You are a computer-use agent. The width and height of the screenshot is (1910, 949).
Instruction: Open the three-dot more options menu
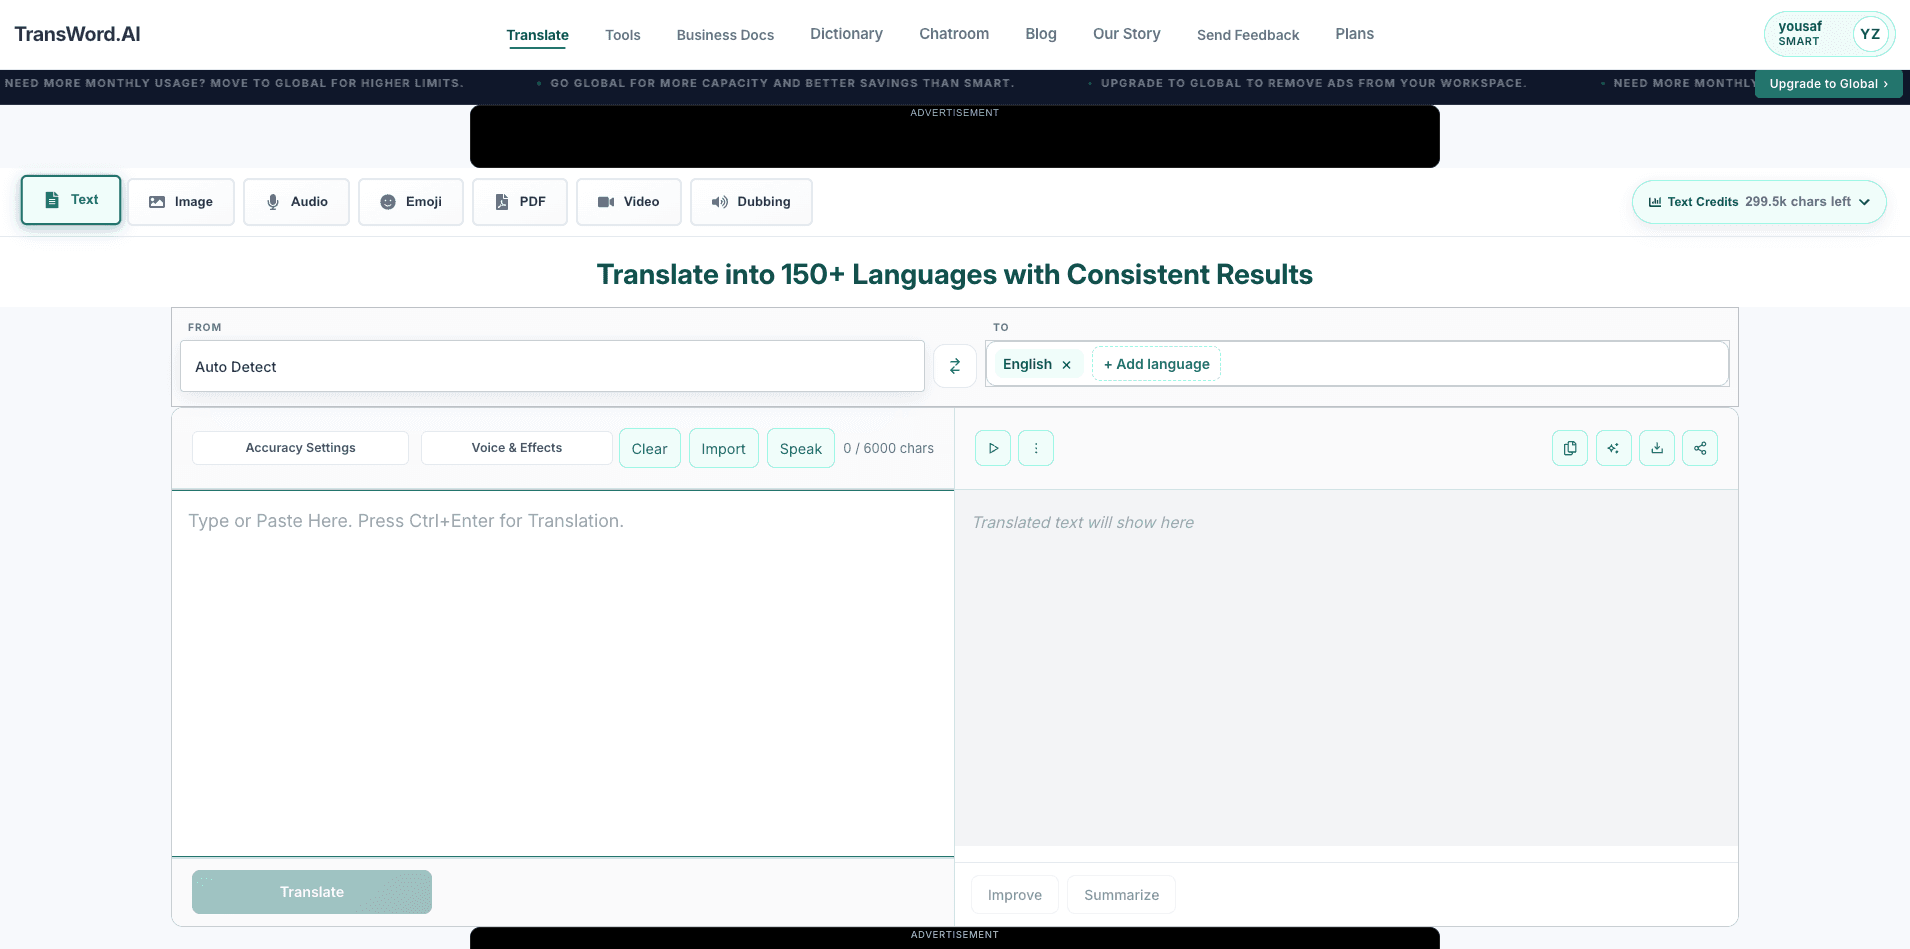tap(1036, 448)
